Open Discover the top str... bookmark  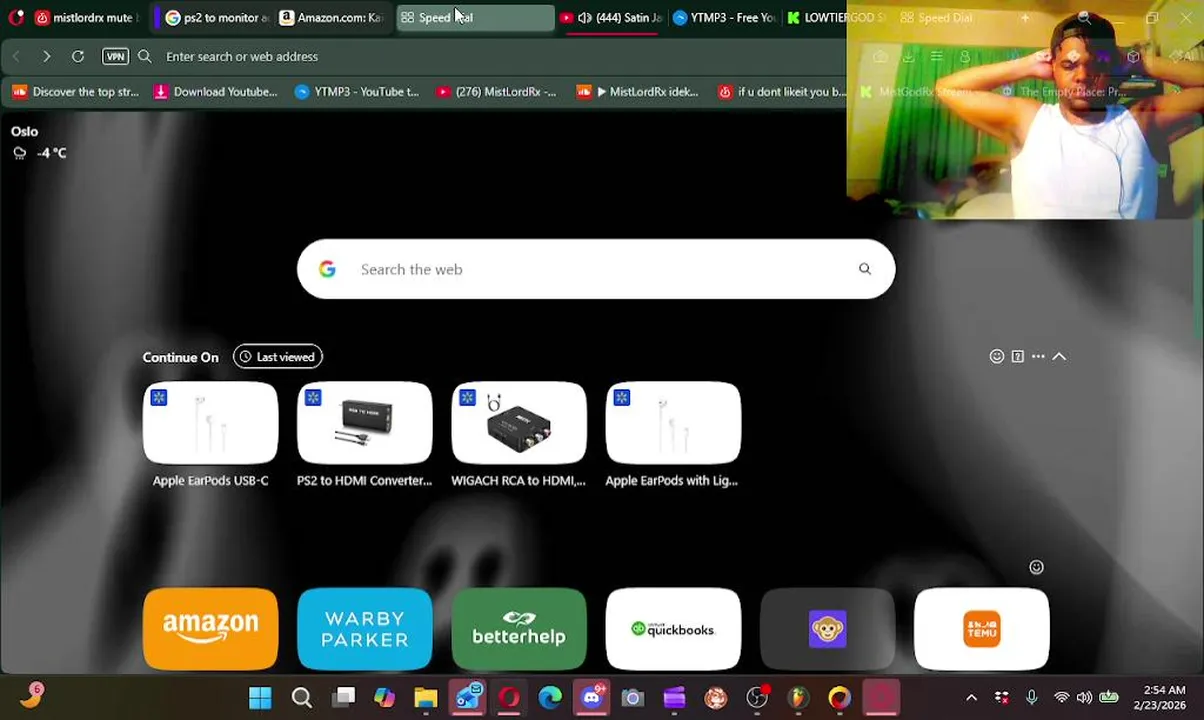tap(76, 92)
